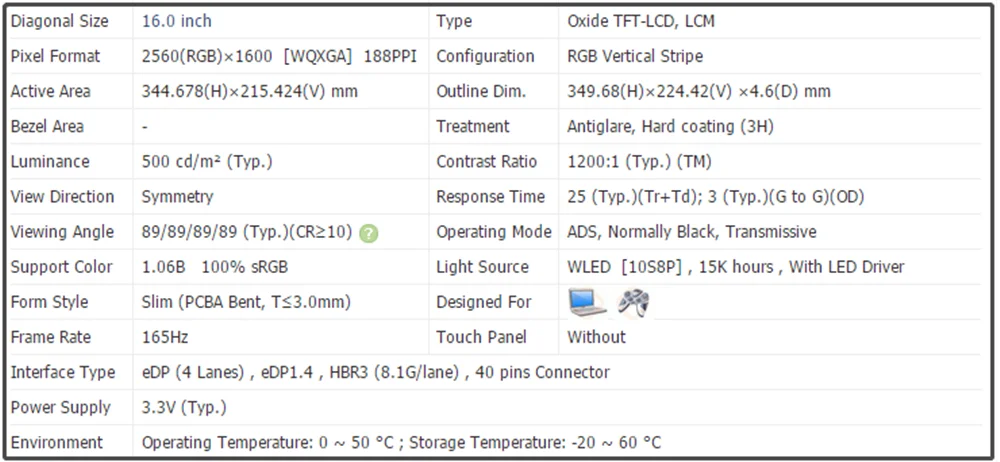Click the Active Area dimensions value
This screenshot has height=462, width=1000.
point(249,91)
